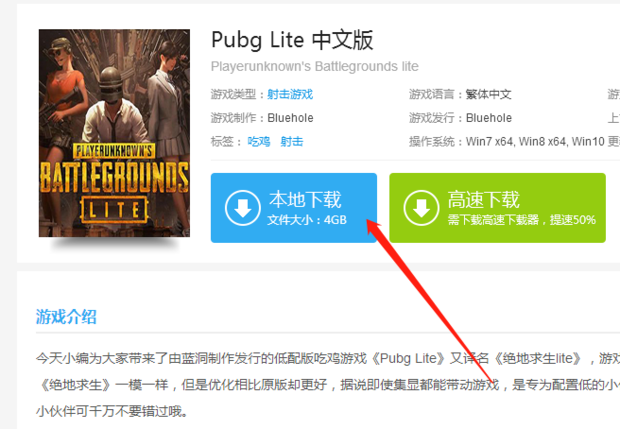Click the 游戏介绍 section heading
The height and width of the screenshot is (429, 620).
point(66,317)
